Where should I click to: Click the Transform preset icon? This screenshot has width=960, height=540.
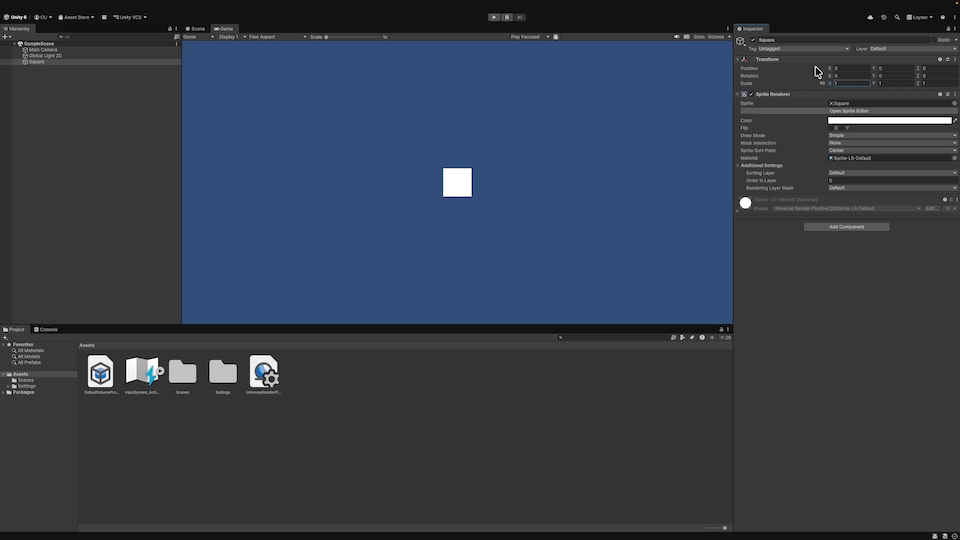click(x=947, y=59)
